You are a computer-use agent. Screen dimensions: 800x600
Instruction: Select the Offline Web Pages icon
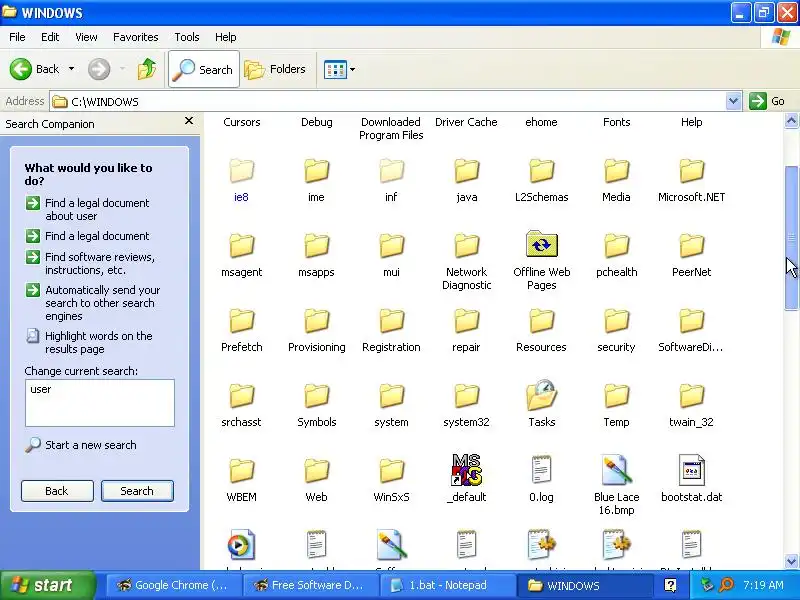tap(541, 244)
